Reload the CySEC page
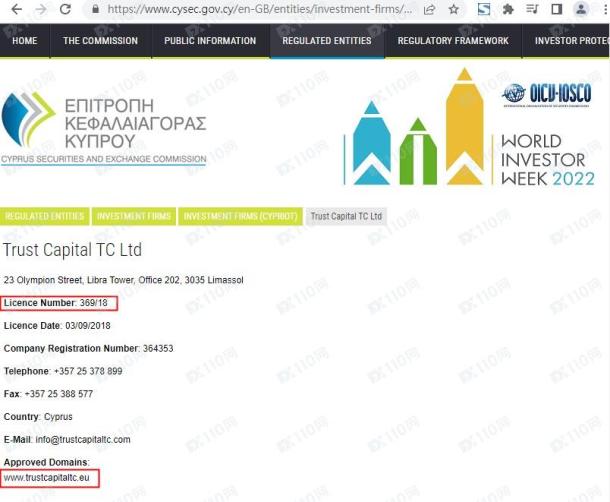The width and height of the screenshot is (610, 502). click(x=65, y=9)
